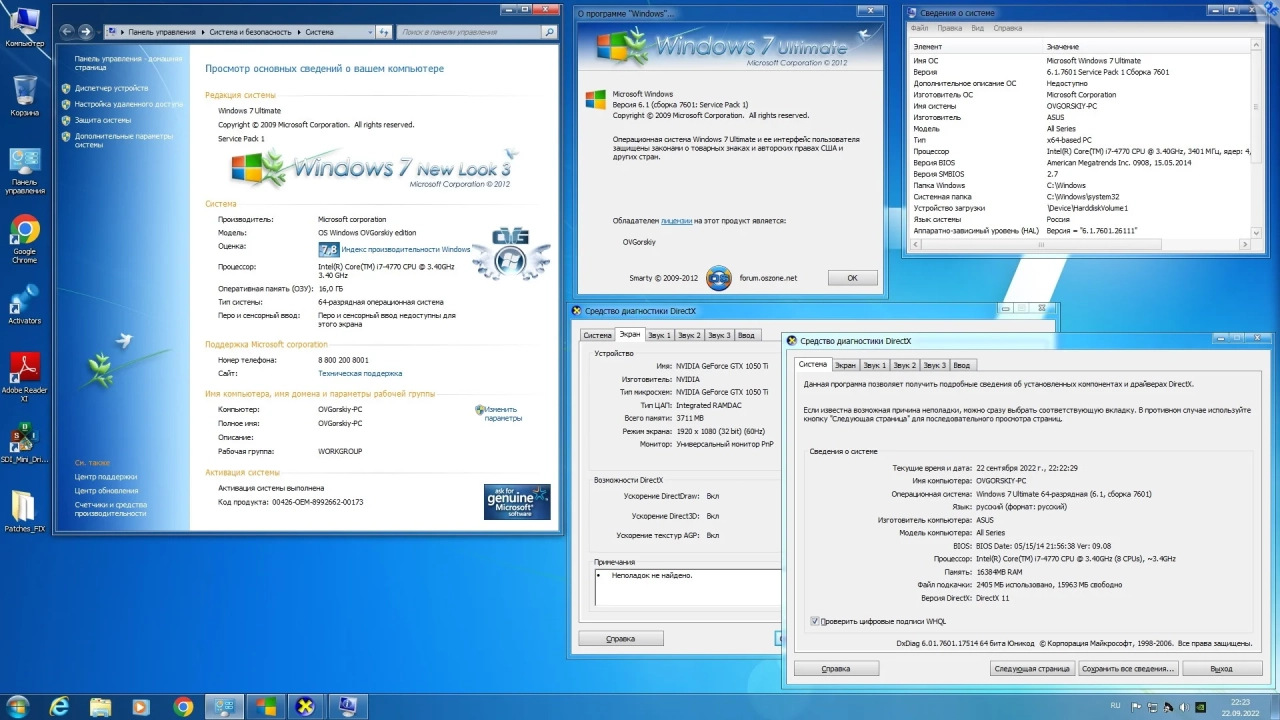Viewport: 1280px width, 720px height.
Task: Click Выход button in DirectX diagnostic
Action: (1221, 668)
